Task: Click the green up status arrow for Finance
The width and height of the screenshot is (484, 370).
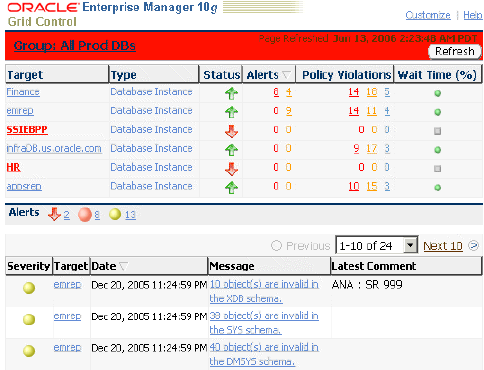Action: [x=231, y=93]
